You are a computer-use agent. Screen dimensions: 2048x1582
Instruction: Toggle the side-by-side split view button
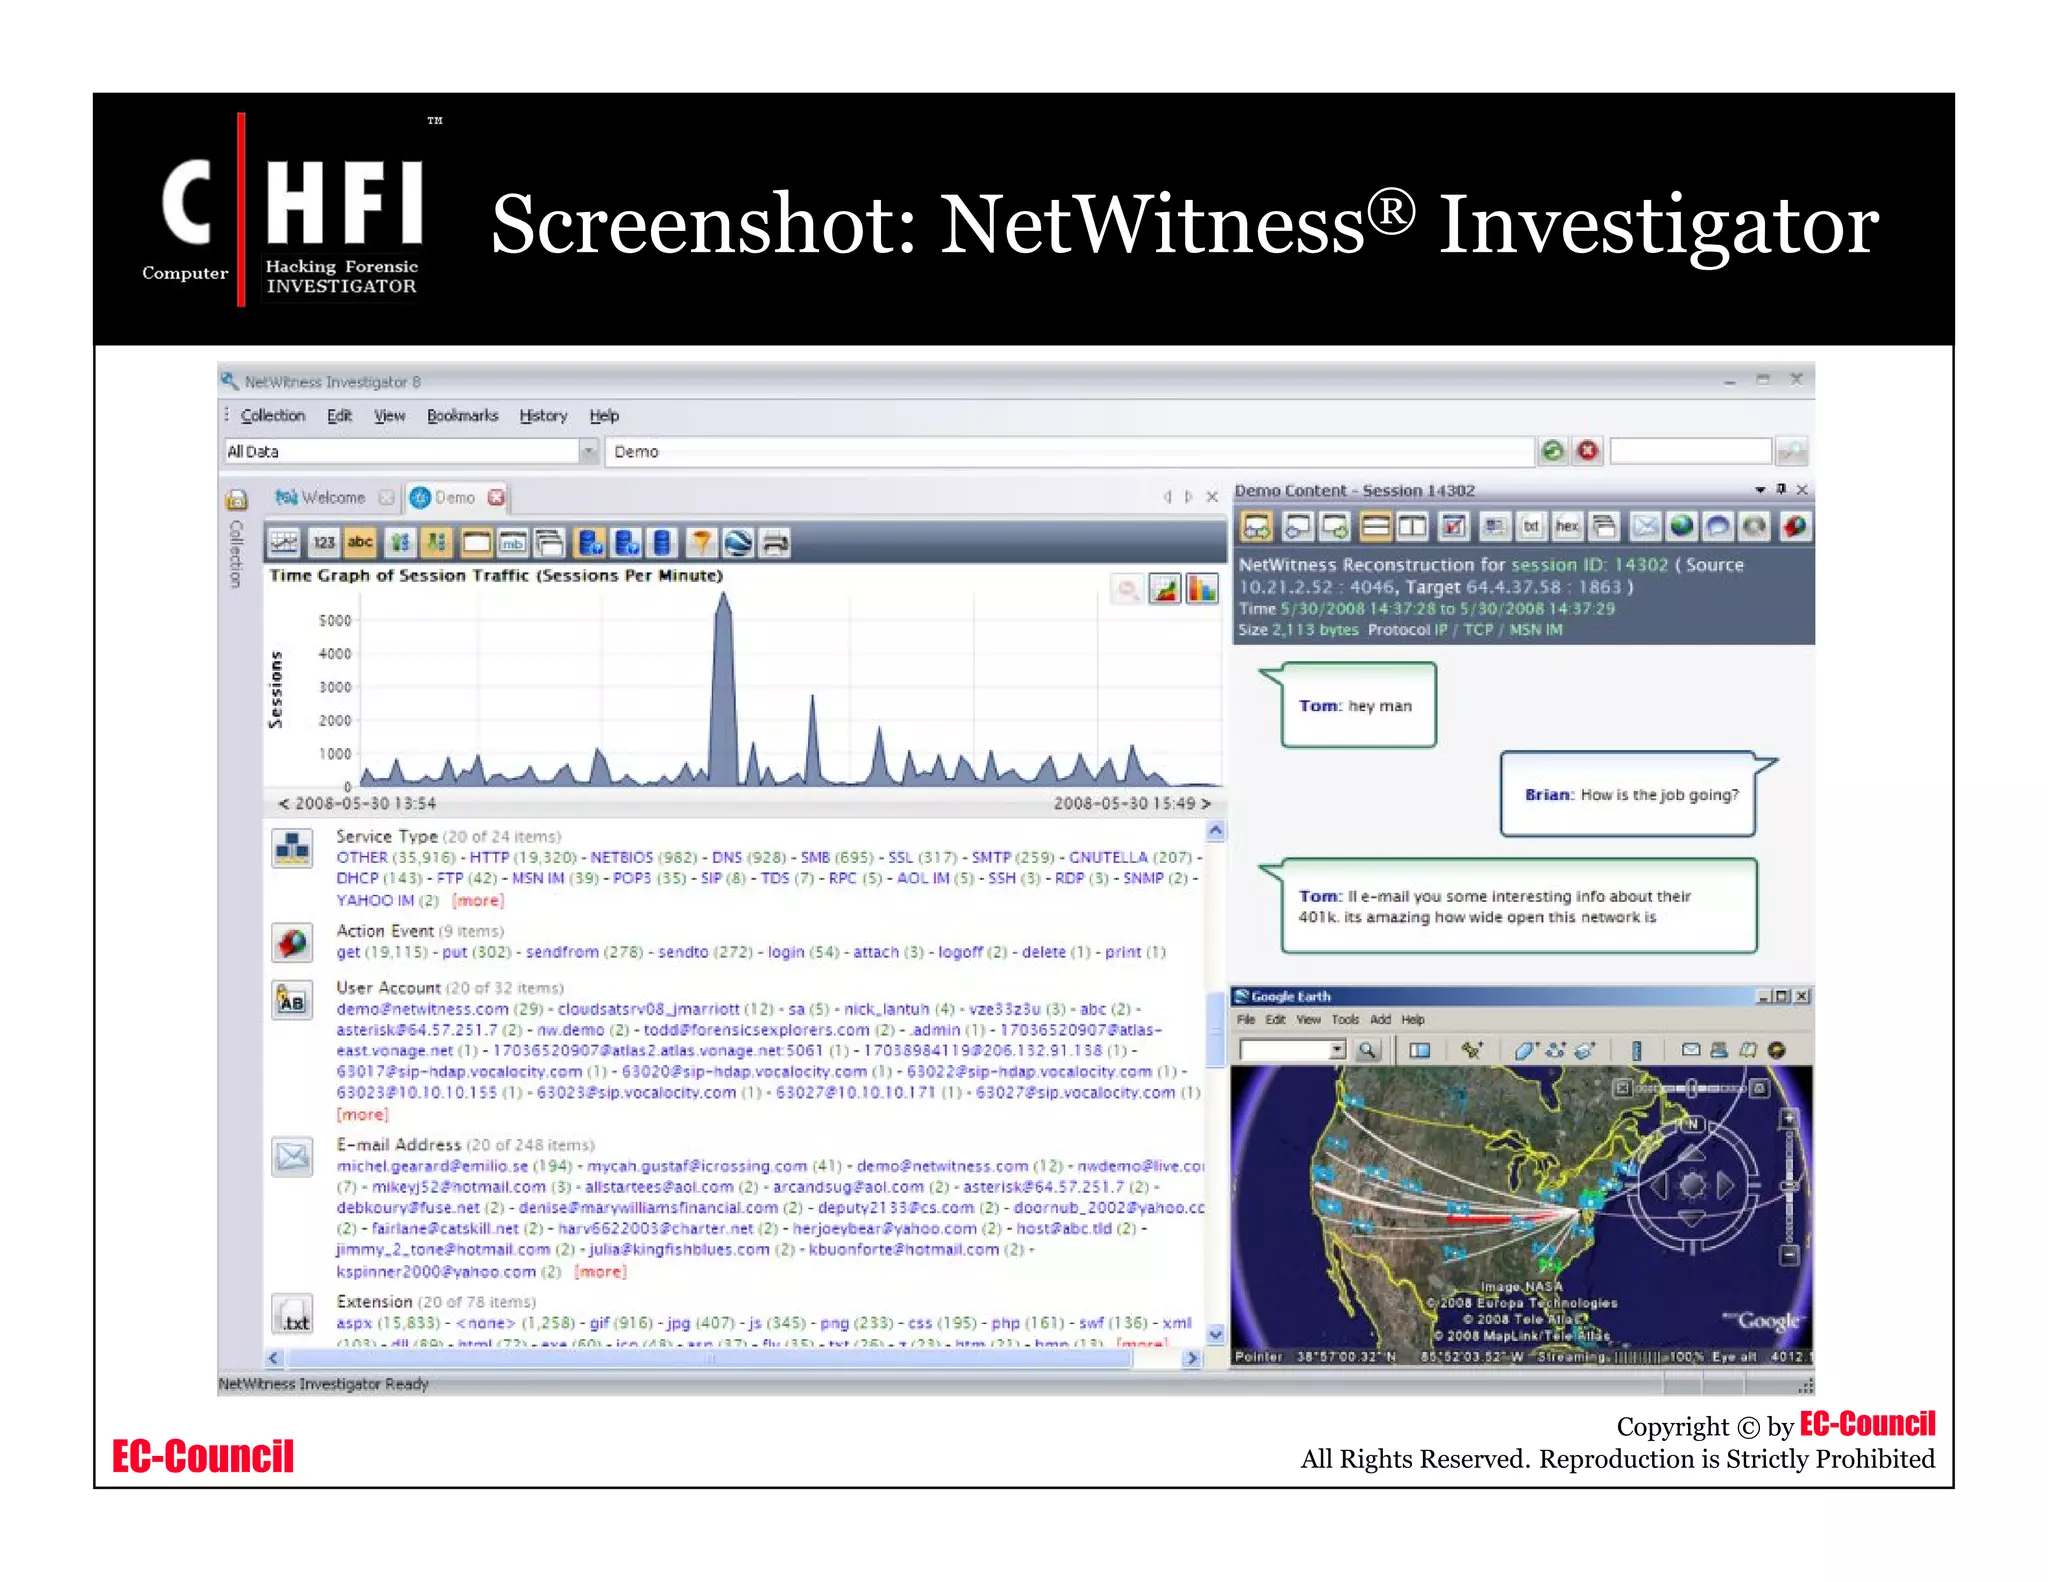[1412, 526]
